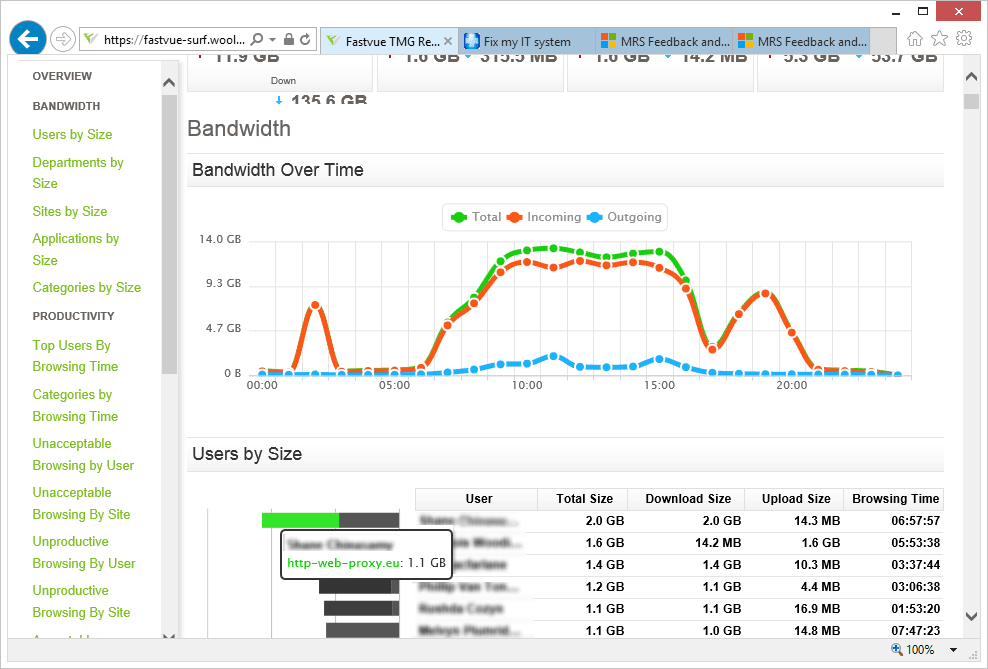The height and width of the screenshot is (669, 988).
Task: Open the browser tools gear icon
Action: point(964,39)
